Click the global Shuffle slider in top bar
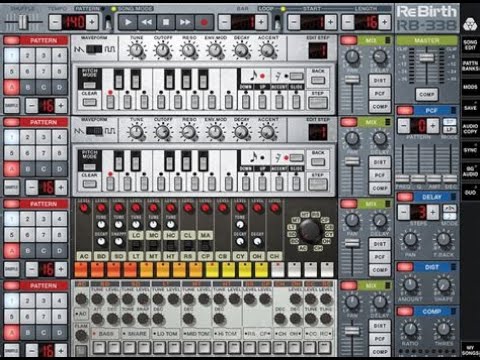Image resolution: width=480 pixels, height=360 pixels. pyautogui.click(x=23, y=22)
